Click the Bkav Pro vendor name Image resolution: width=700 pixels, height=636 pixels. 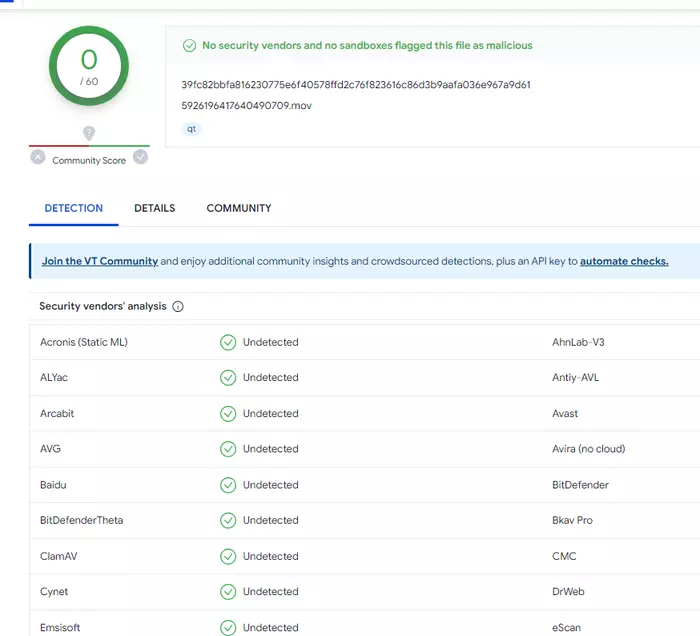click(x=572, y=520)
